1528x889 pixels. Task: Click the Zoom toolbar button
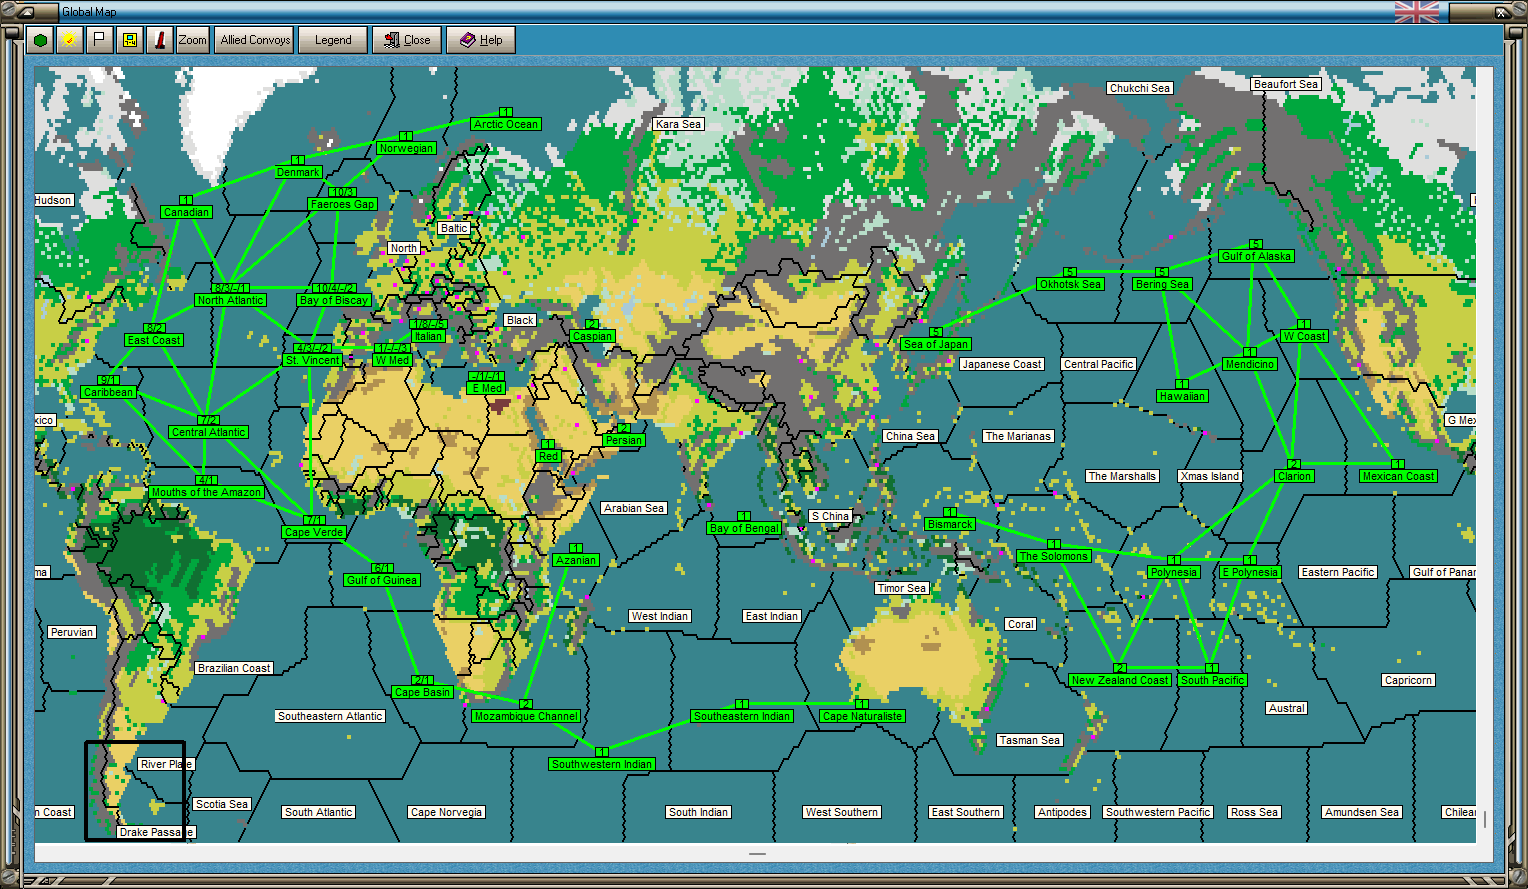click(x=192, y=40)
